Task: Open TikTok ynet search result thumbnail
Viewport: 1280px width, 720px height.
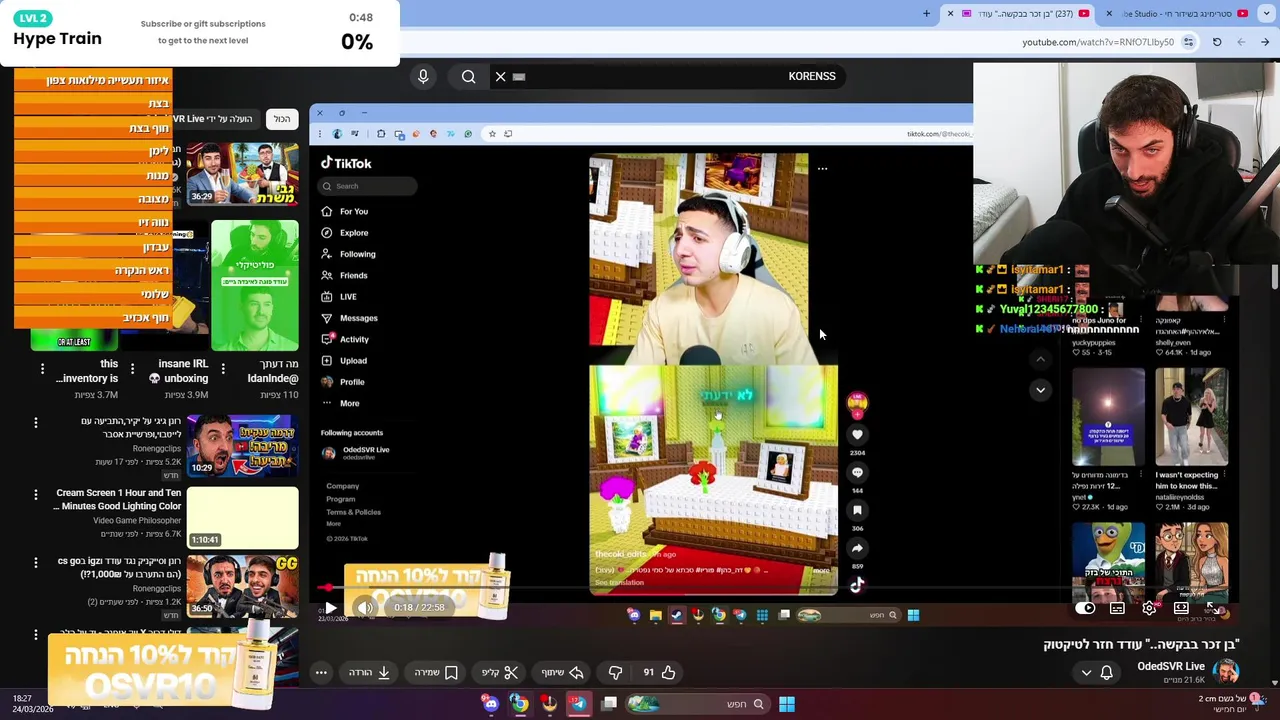Action: tap(1108, 417)
